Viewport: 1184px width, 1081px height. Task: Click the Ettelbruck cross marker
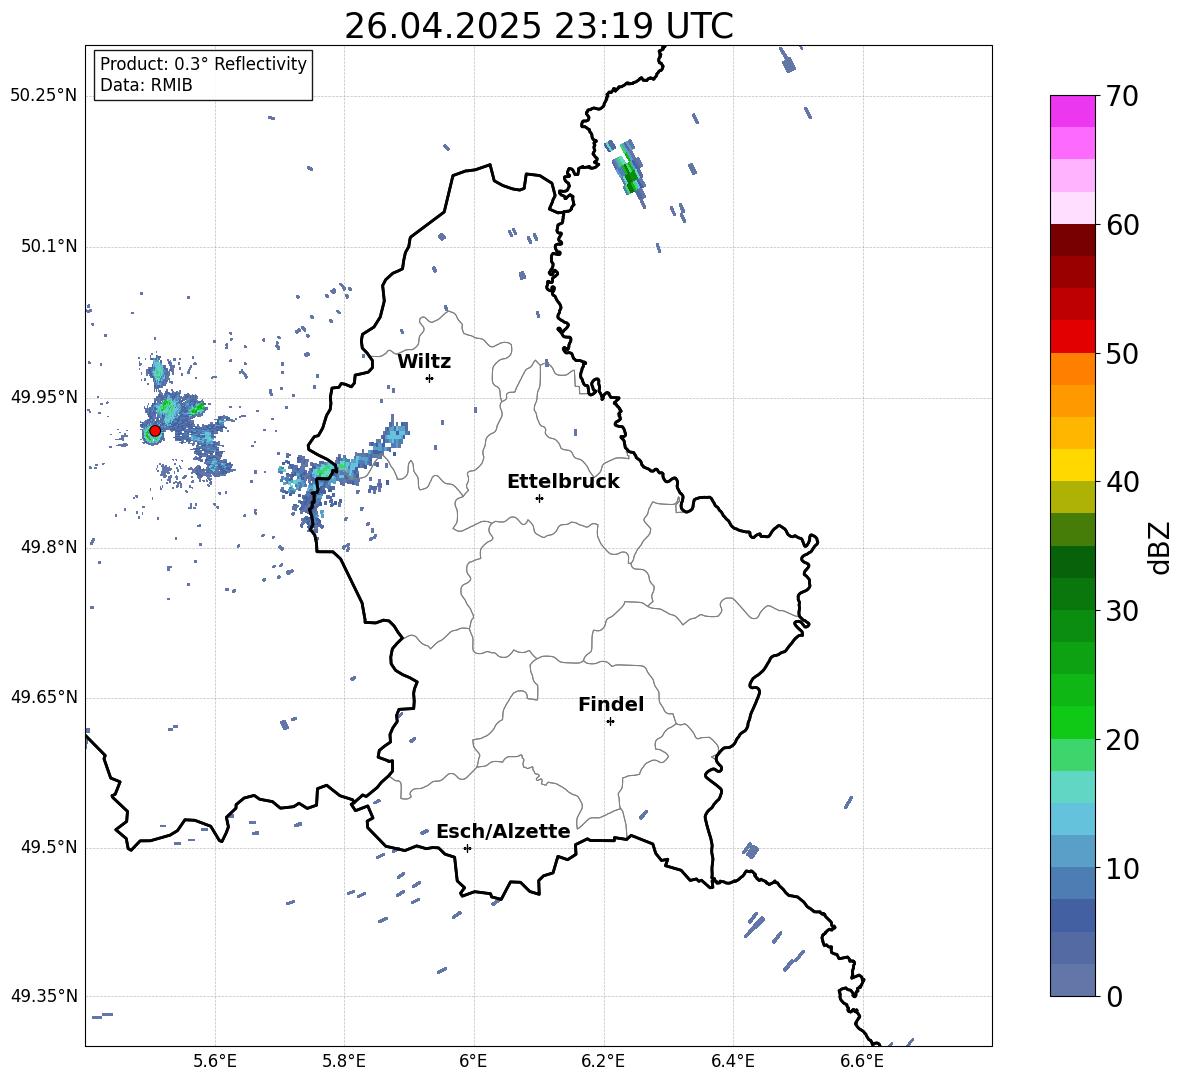539,498
